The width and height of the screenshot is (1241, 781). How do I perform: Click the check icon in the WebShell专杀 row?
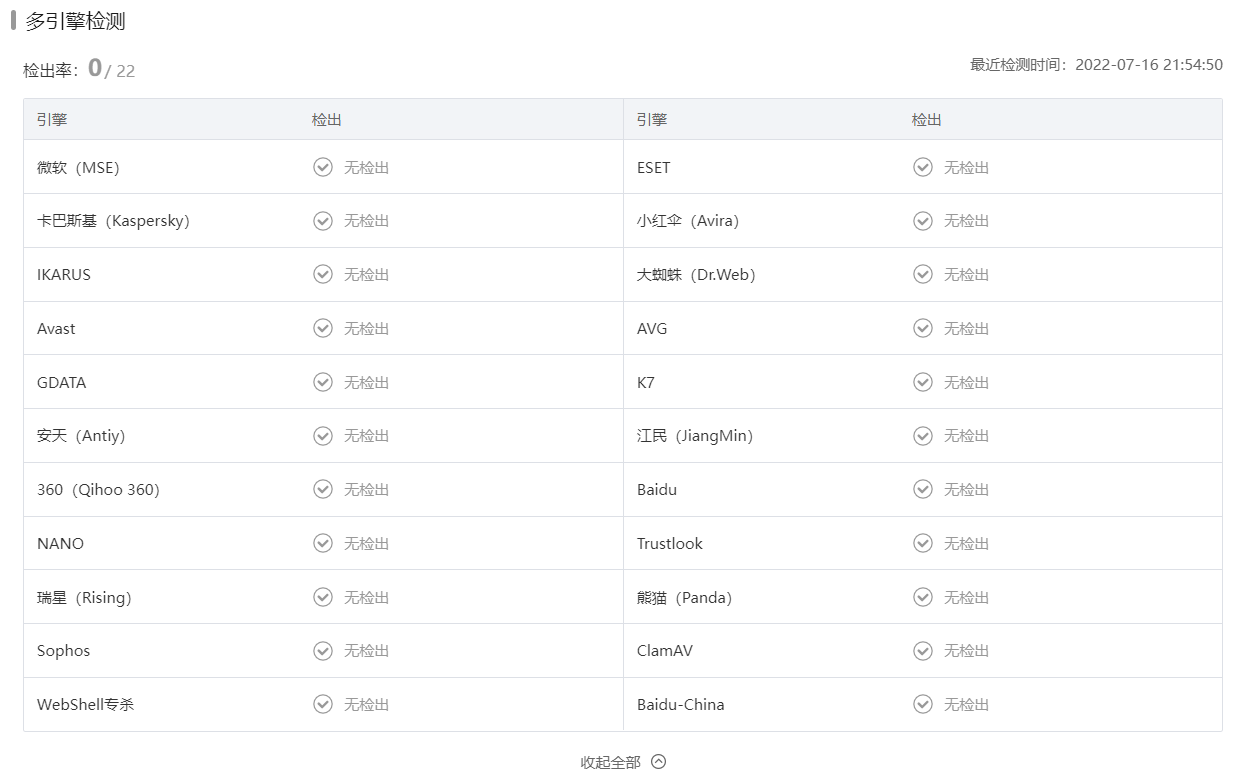click(x=323, y=704)
